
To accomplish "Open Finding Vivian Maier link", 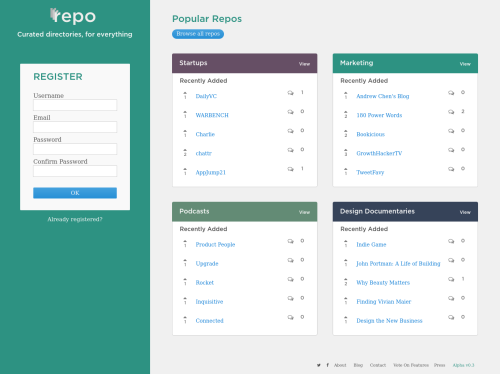I will click(384, 302).
